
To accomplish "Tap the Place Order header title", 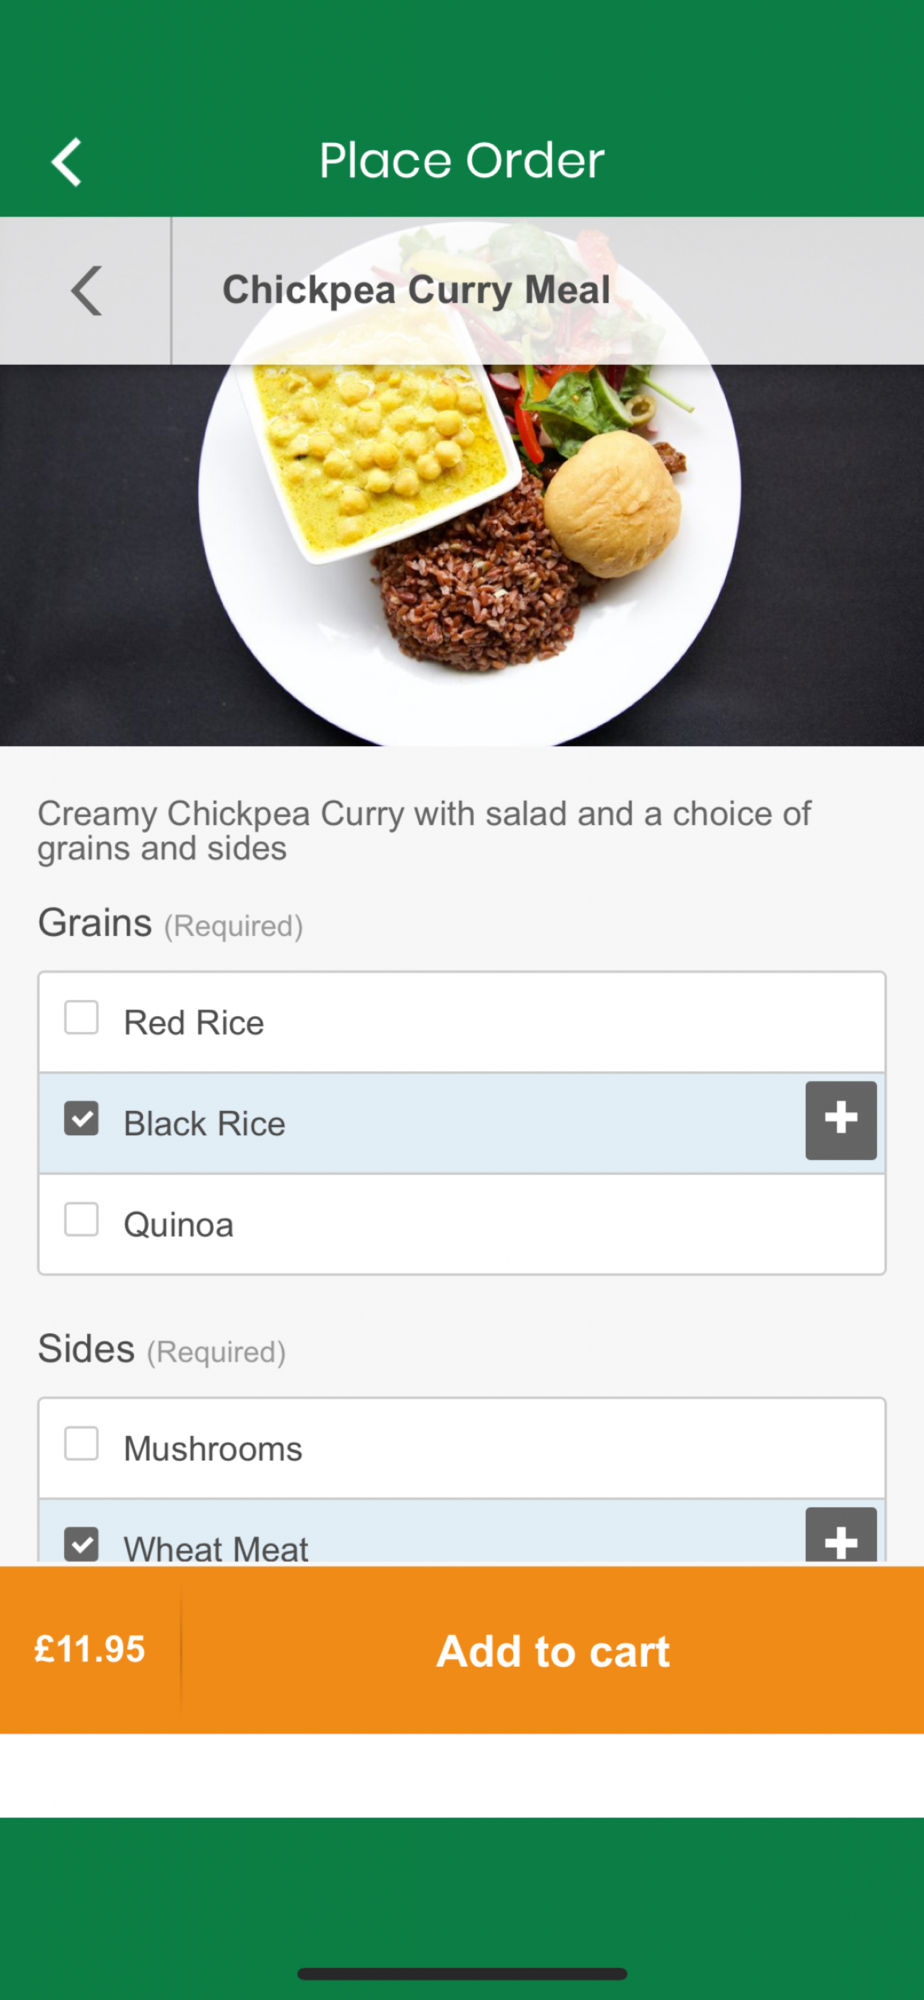I will point(461,161).
